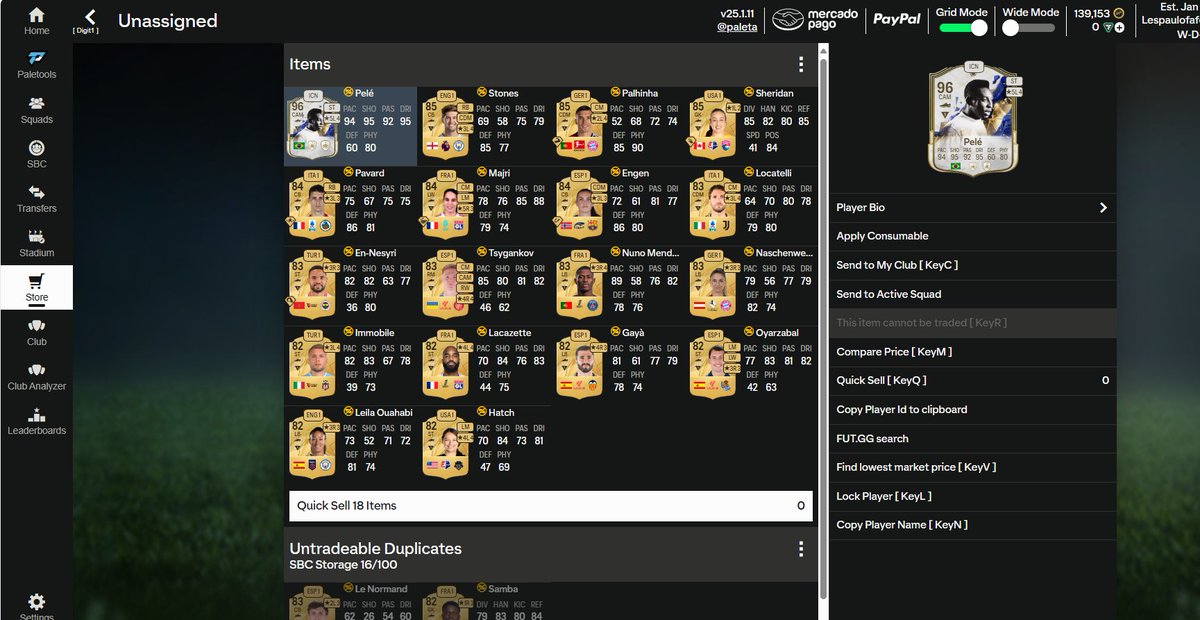Select Quick Sell for Pelé
Image resolution: width=1200 pixels, height=620 pixels.
tap(972, 381)
